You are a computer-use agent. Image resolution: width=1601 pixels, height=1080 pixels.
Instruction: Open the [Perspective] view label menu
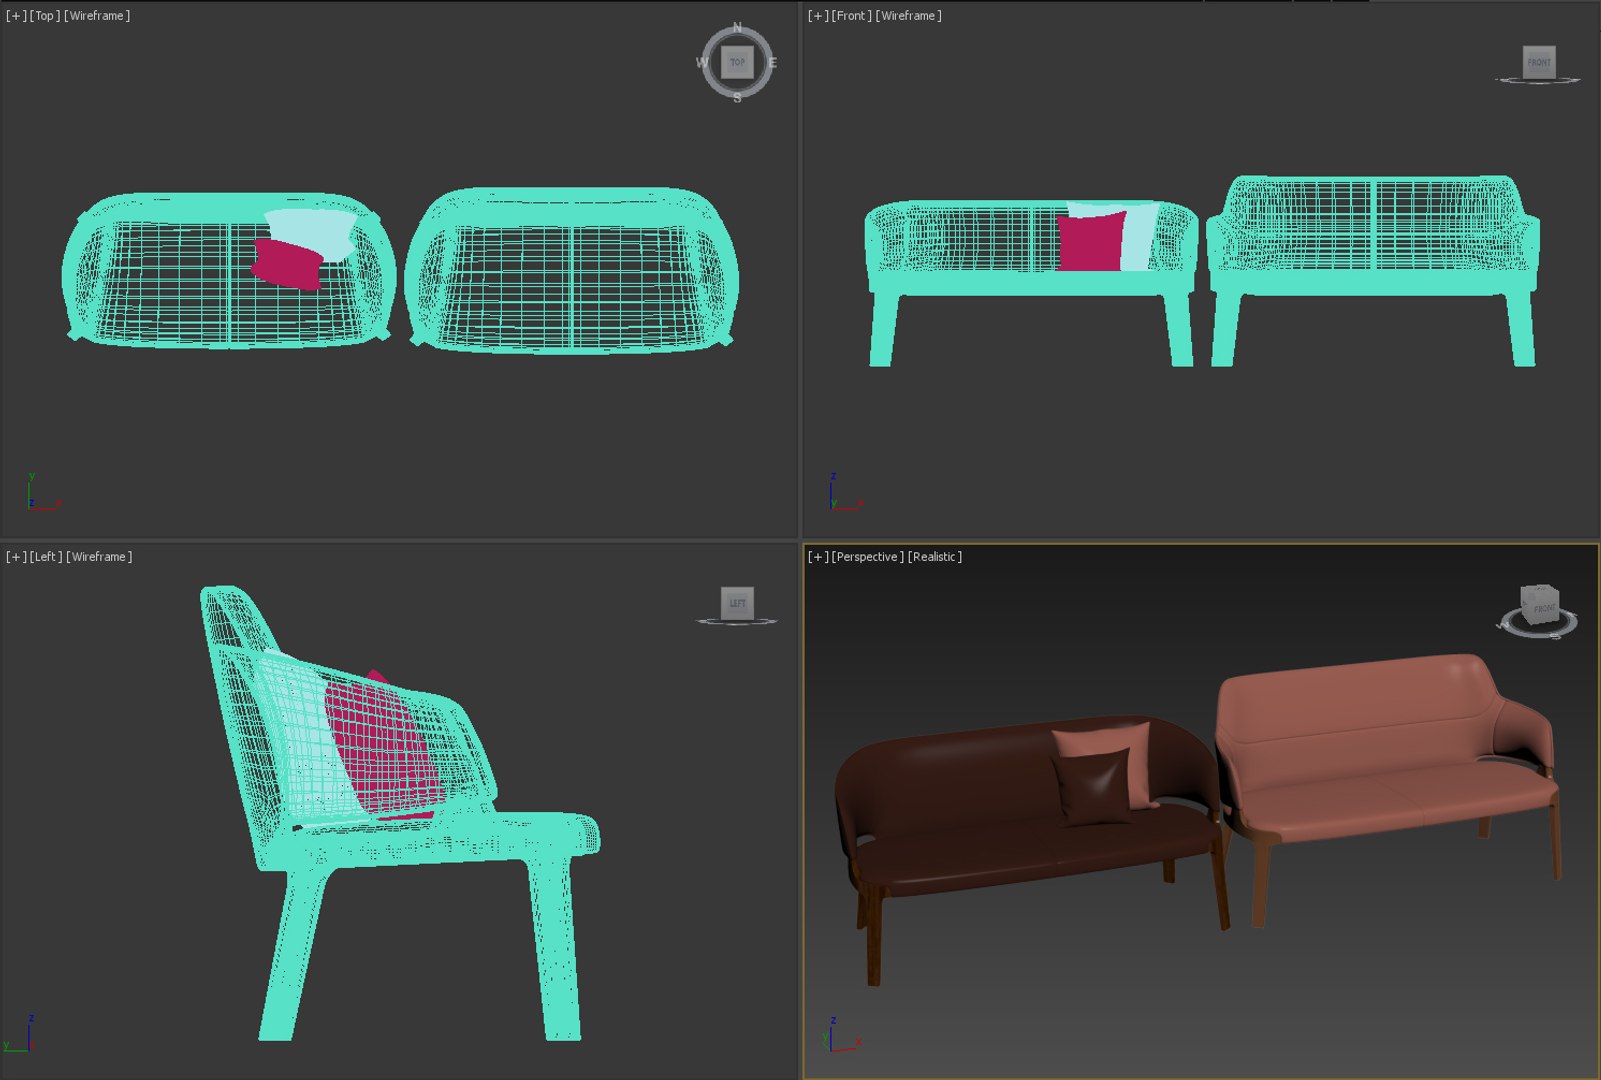(868, 557)
